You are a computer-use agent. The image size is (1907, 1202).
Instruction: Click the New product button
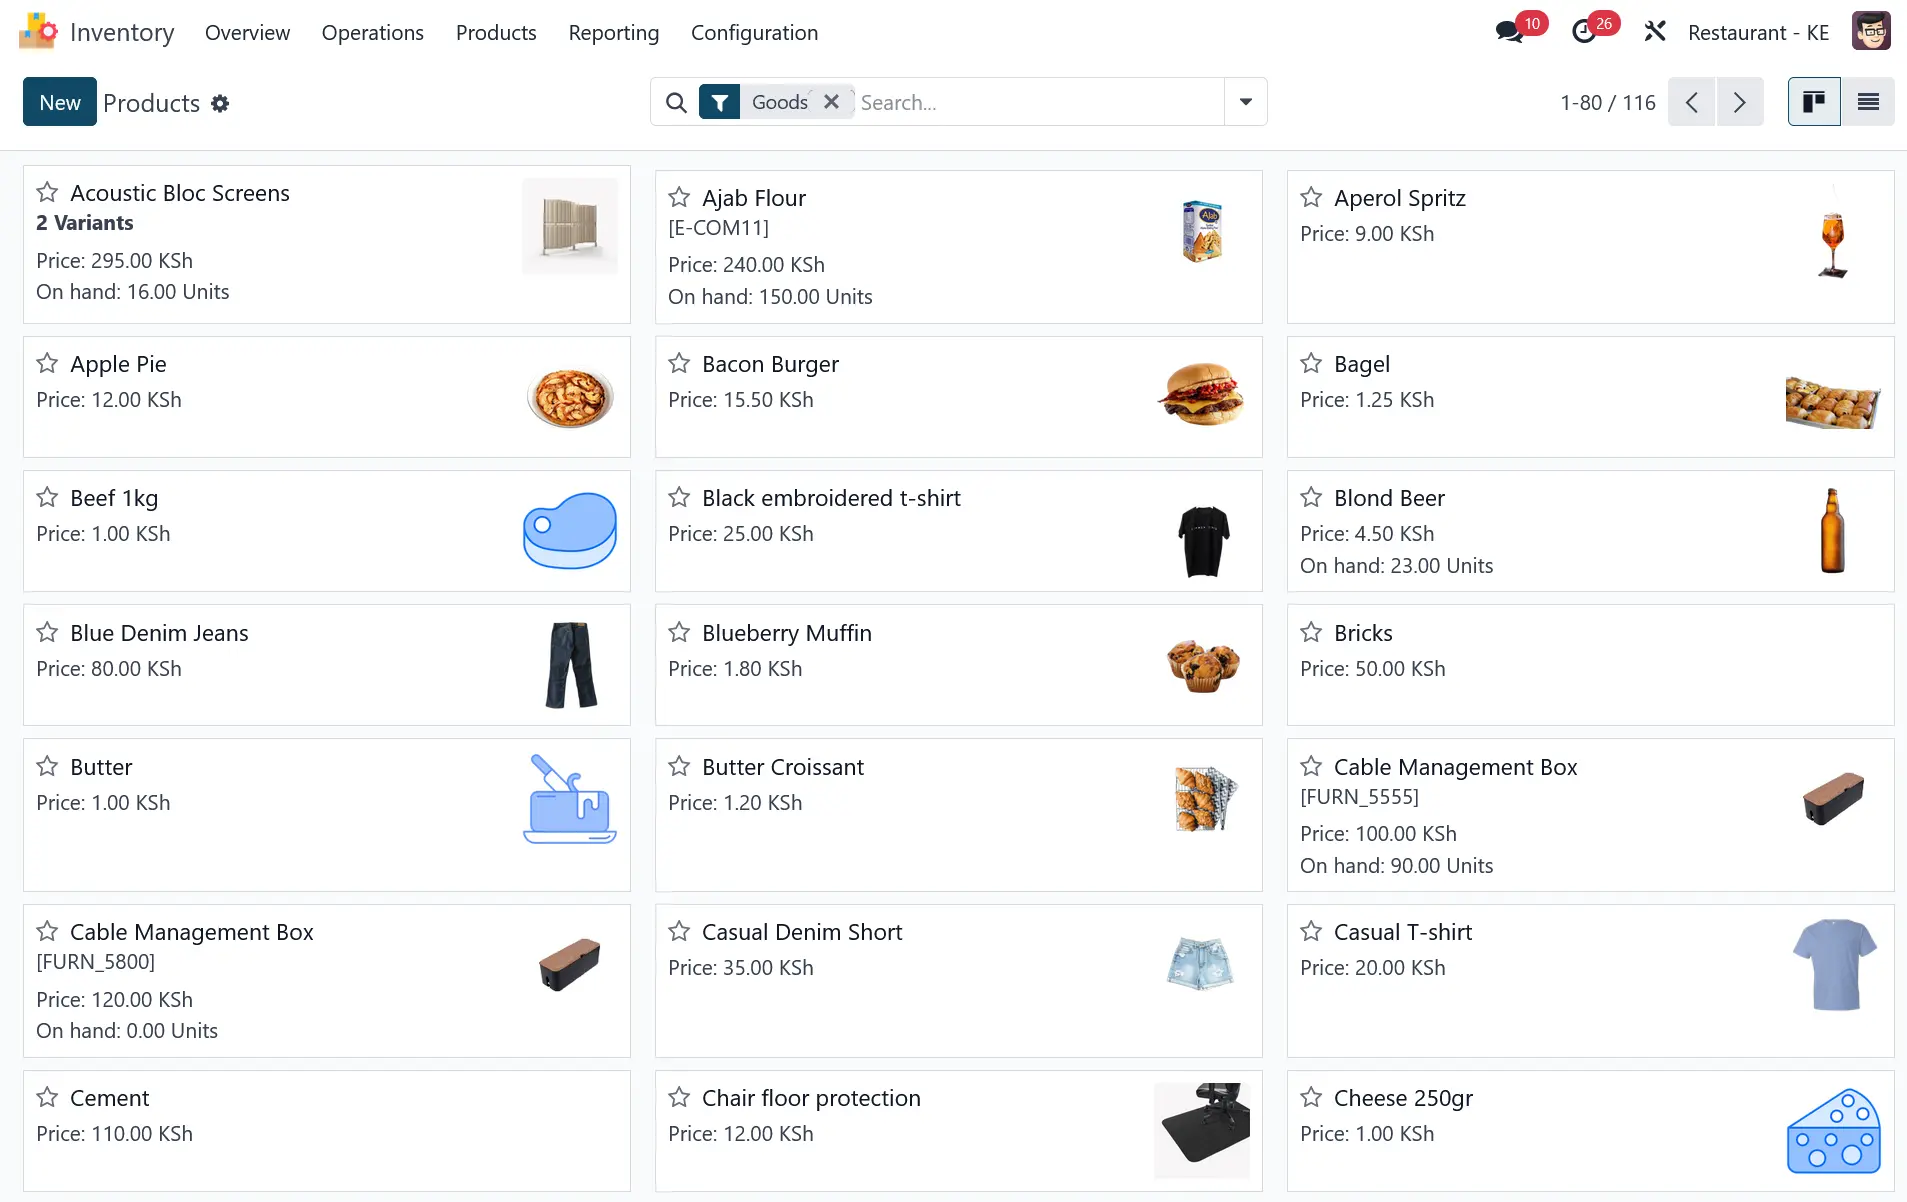(x=60, y=102)
